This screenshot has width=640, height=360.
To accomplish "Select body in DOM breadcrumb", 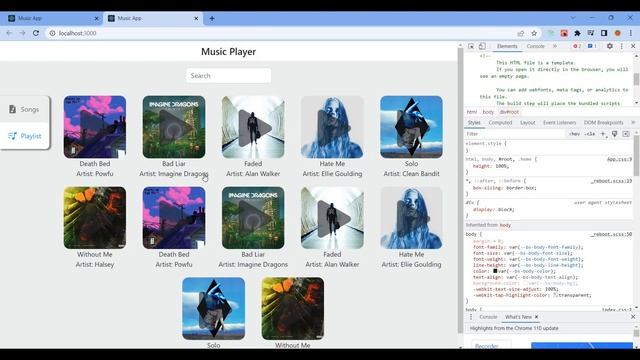I will (x=488, y=112).
